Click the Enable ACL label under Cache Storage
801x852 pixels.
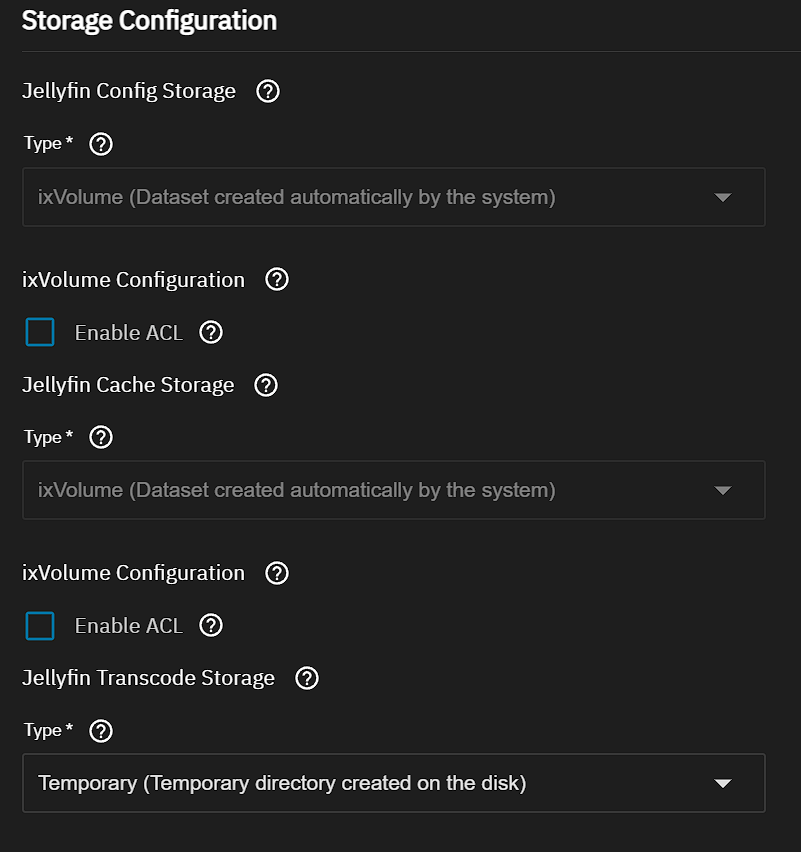tap(129, 626)
